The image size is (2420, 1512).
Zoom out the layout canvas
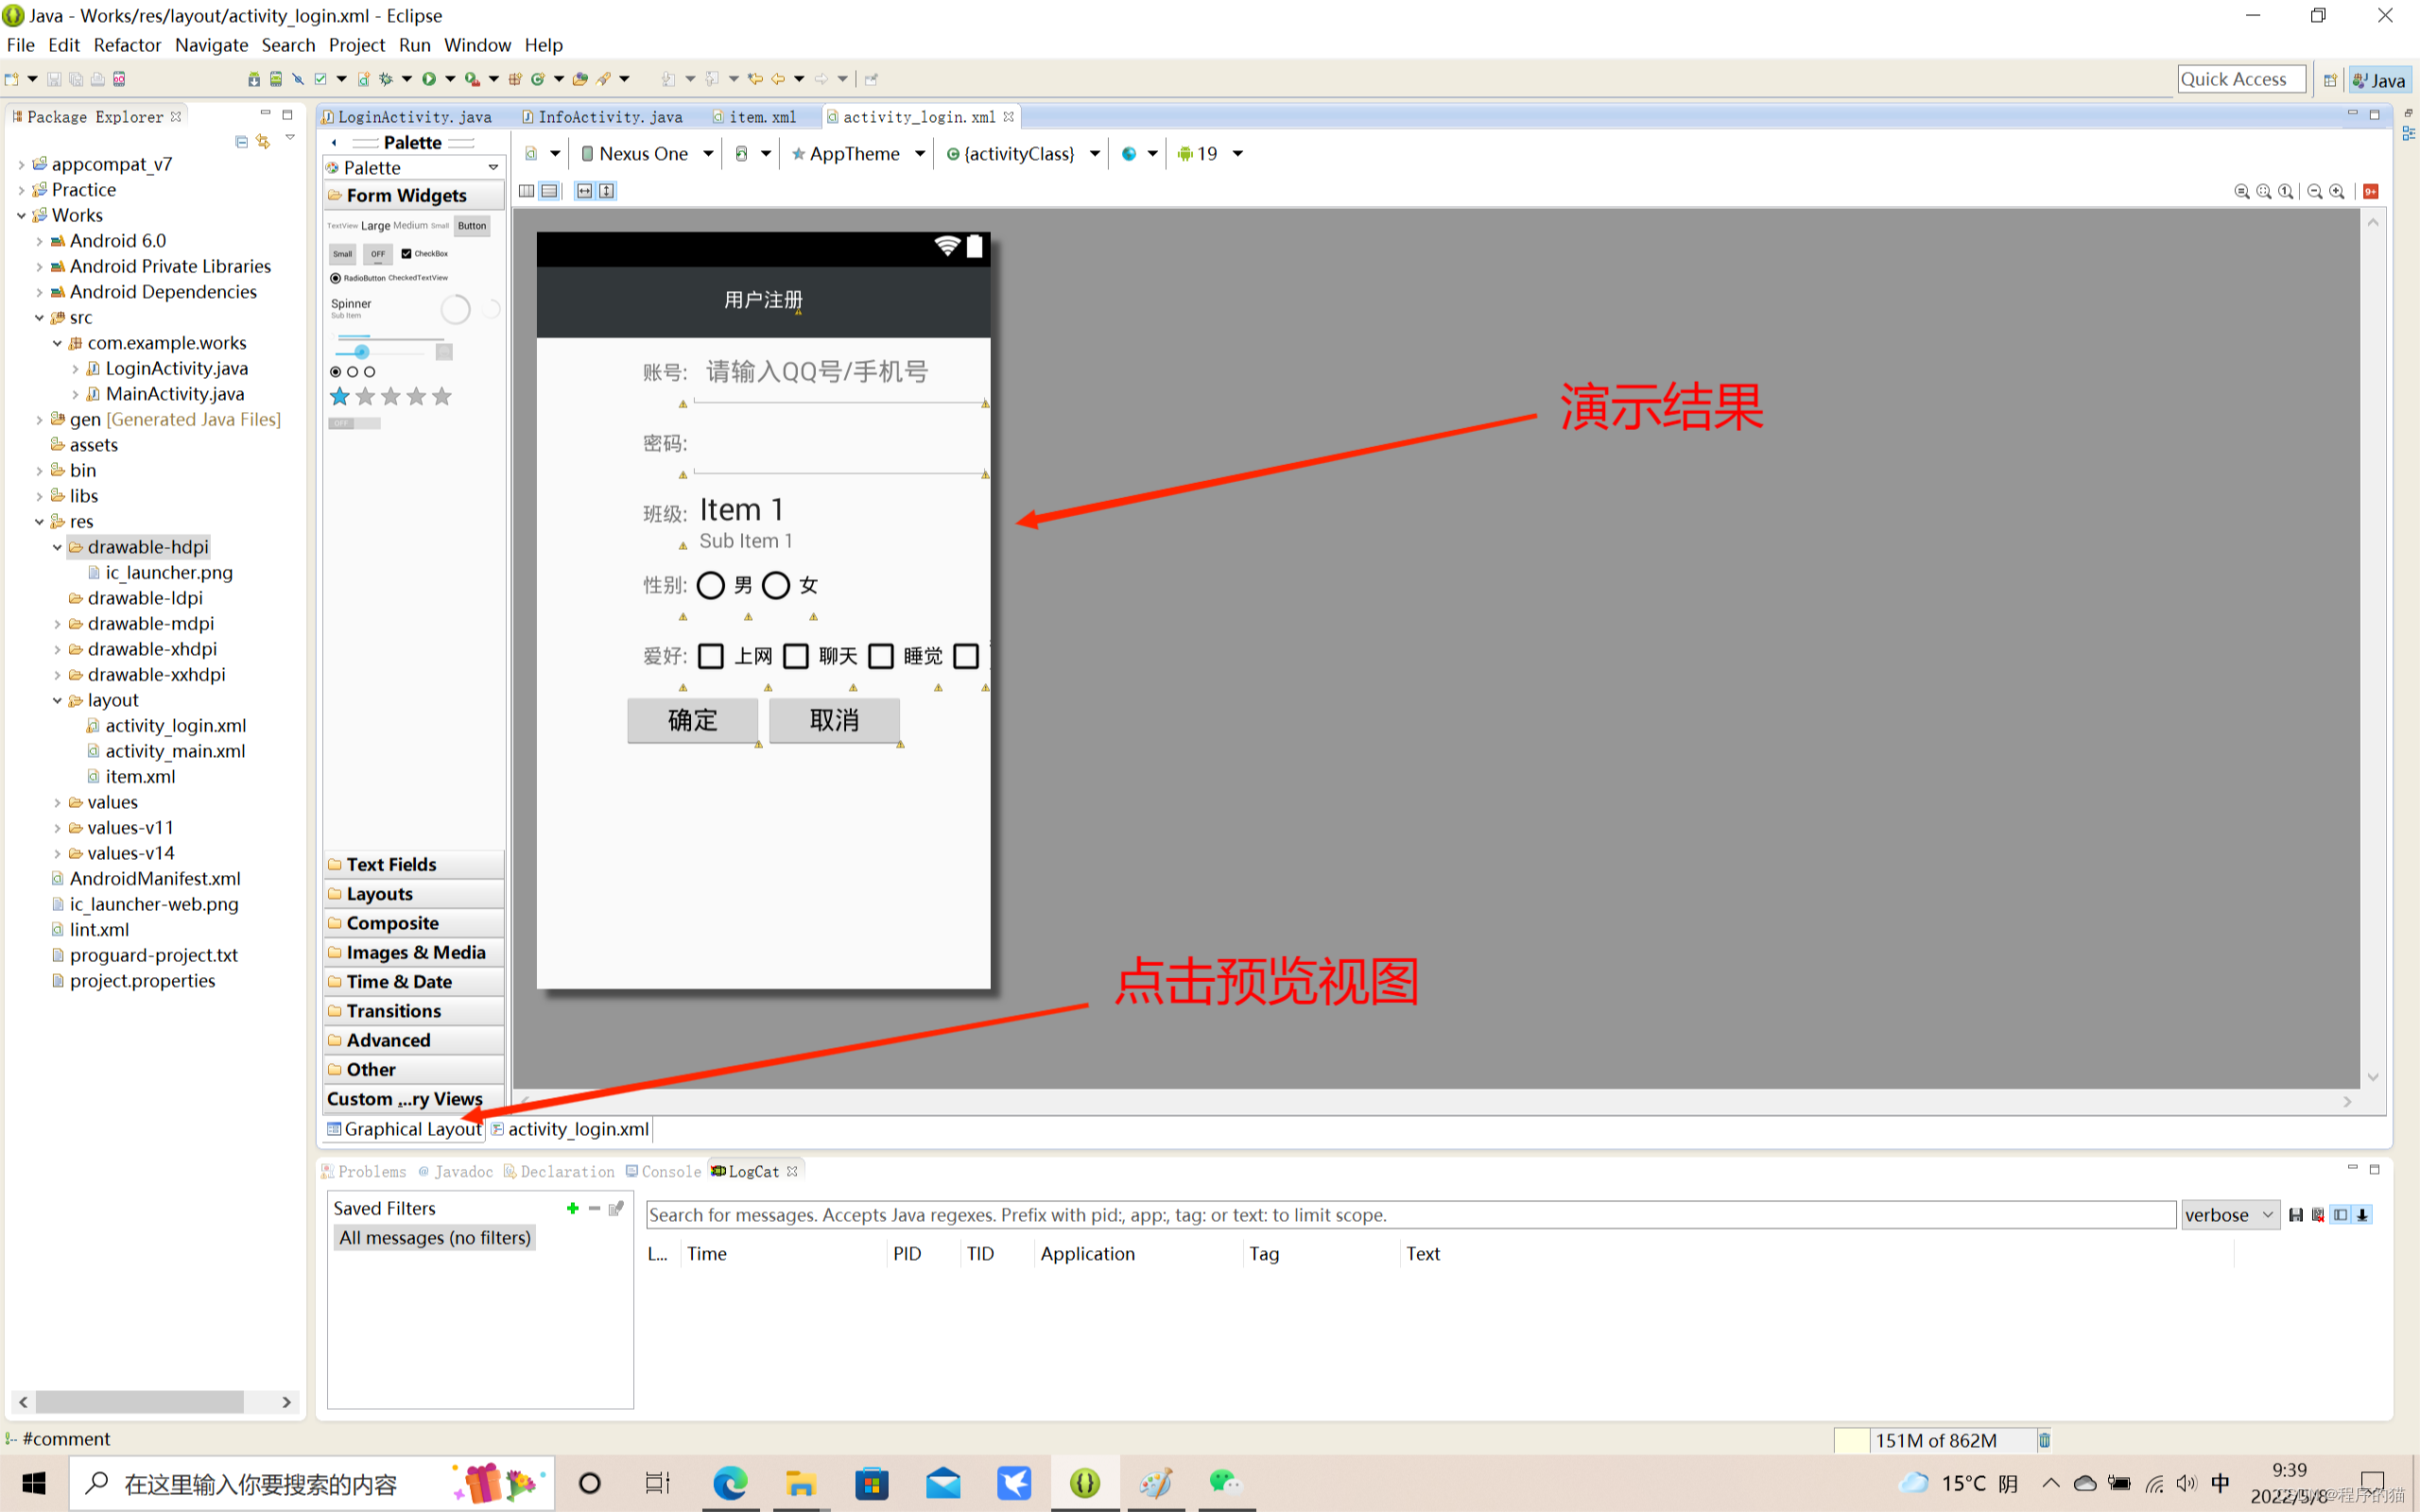2315,191
